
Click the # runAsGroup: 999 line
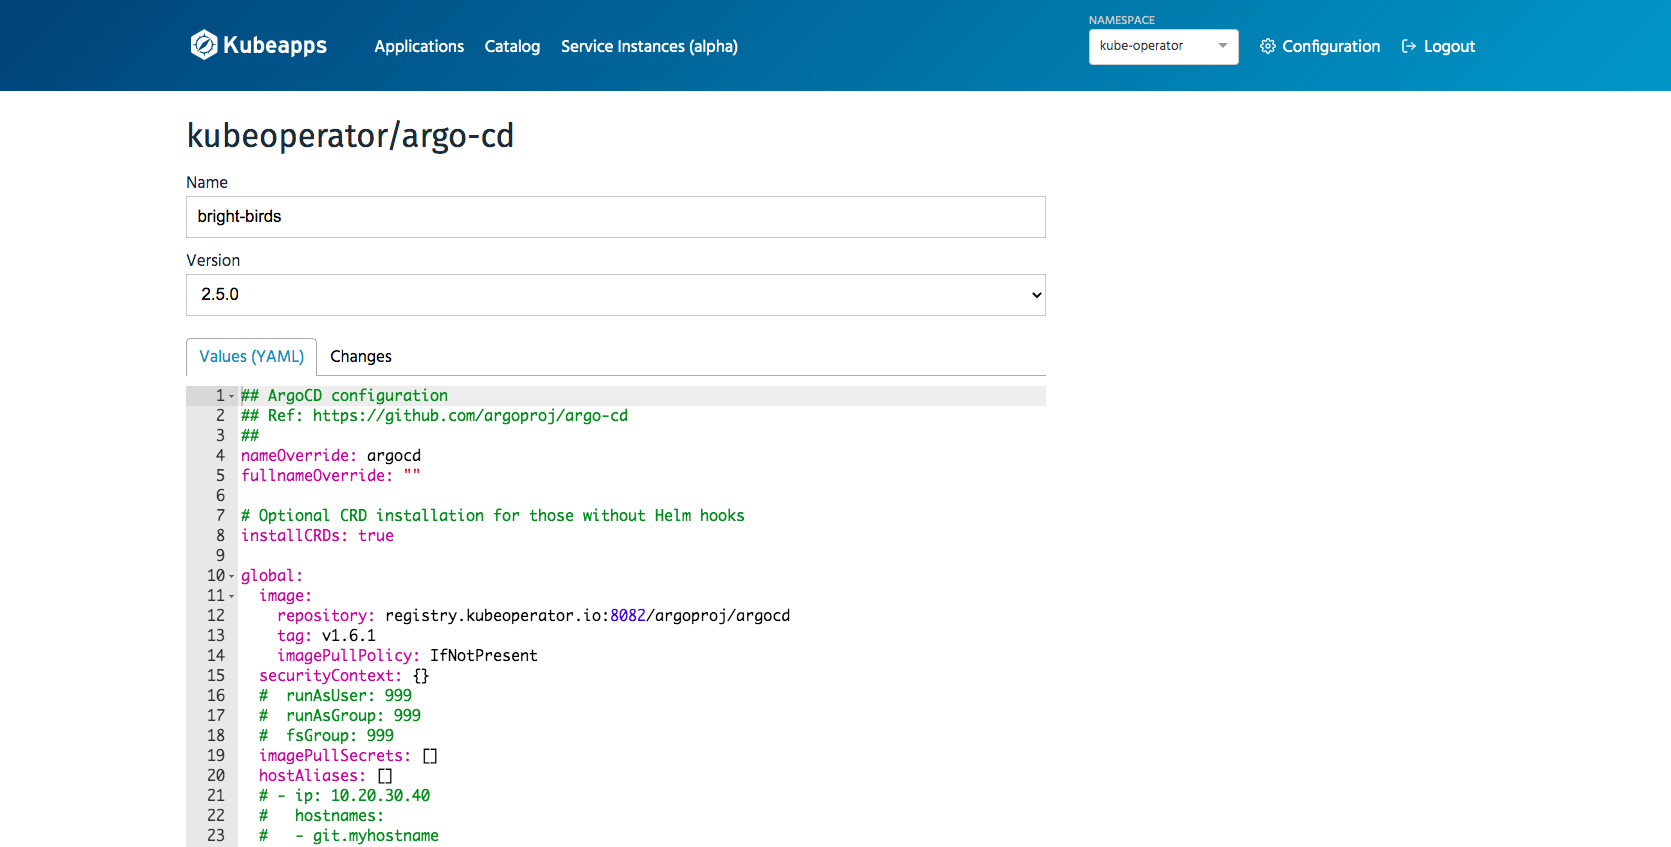click(x=340, y=716)
